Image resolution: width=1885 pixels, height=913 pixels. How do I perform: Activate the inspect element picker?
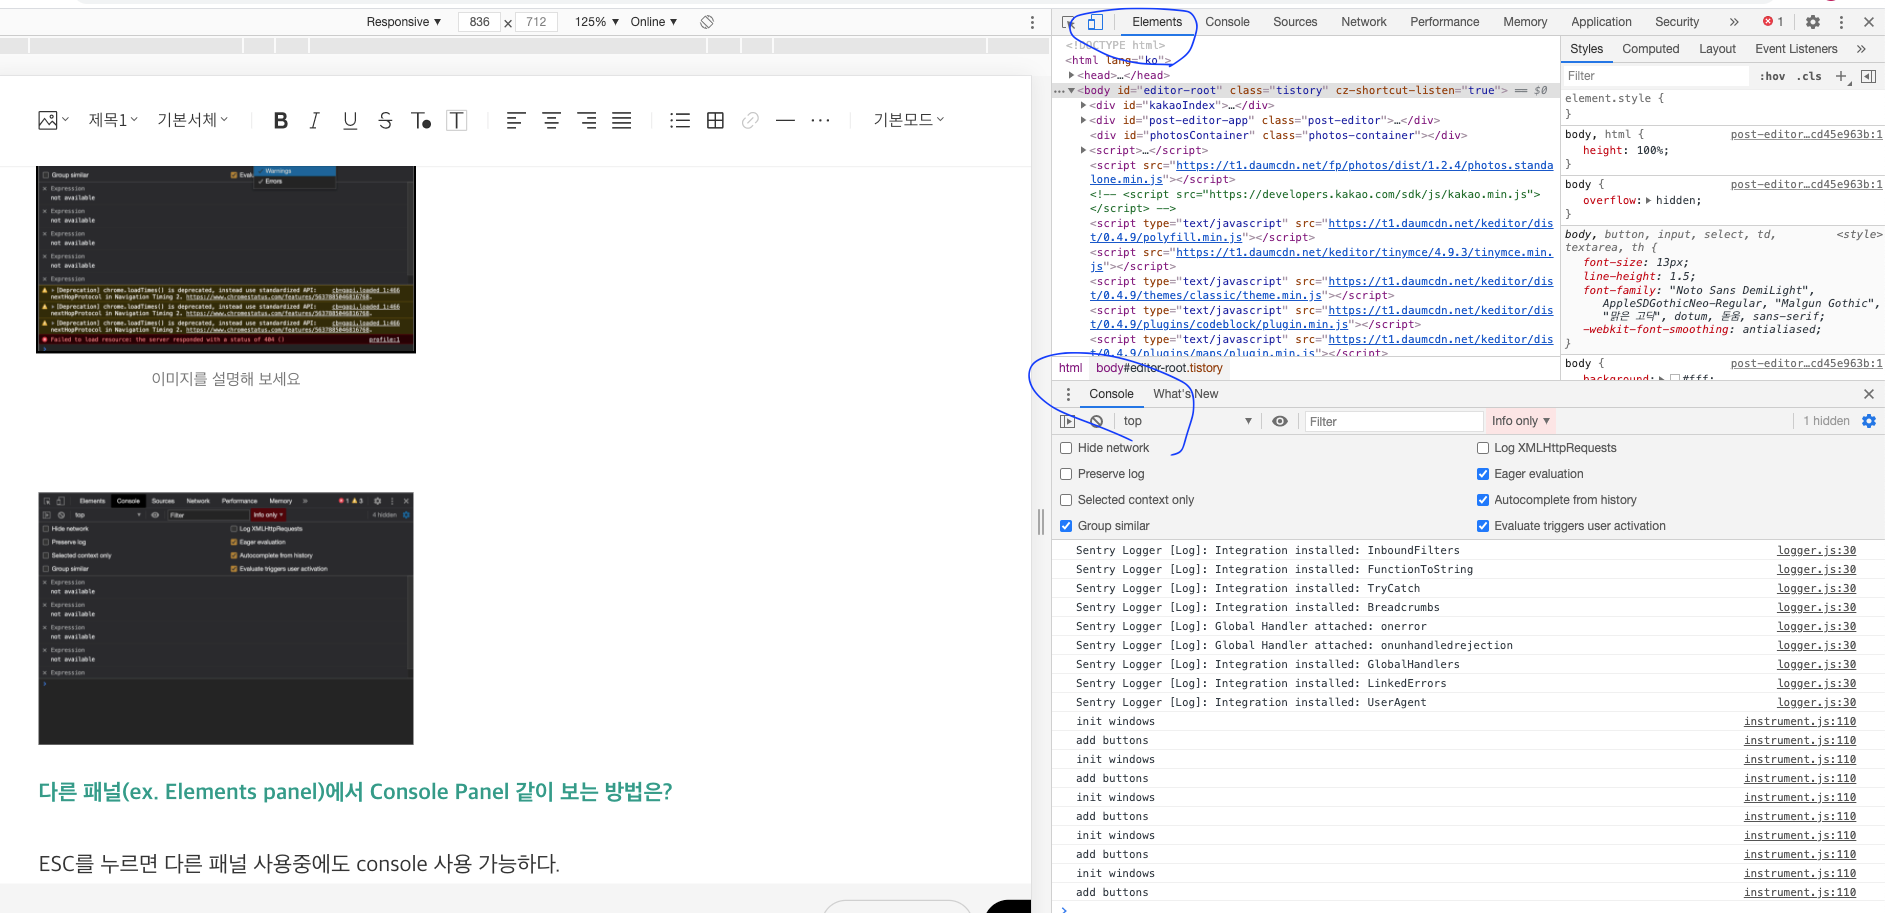(x=1069, y=22)
